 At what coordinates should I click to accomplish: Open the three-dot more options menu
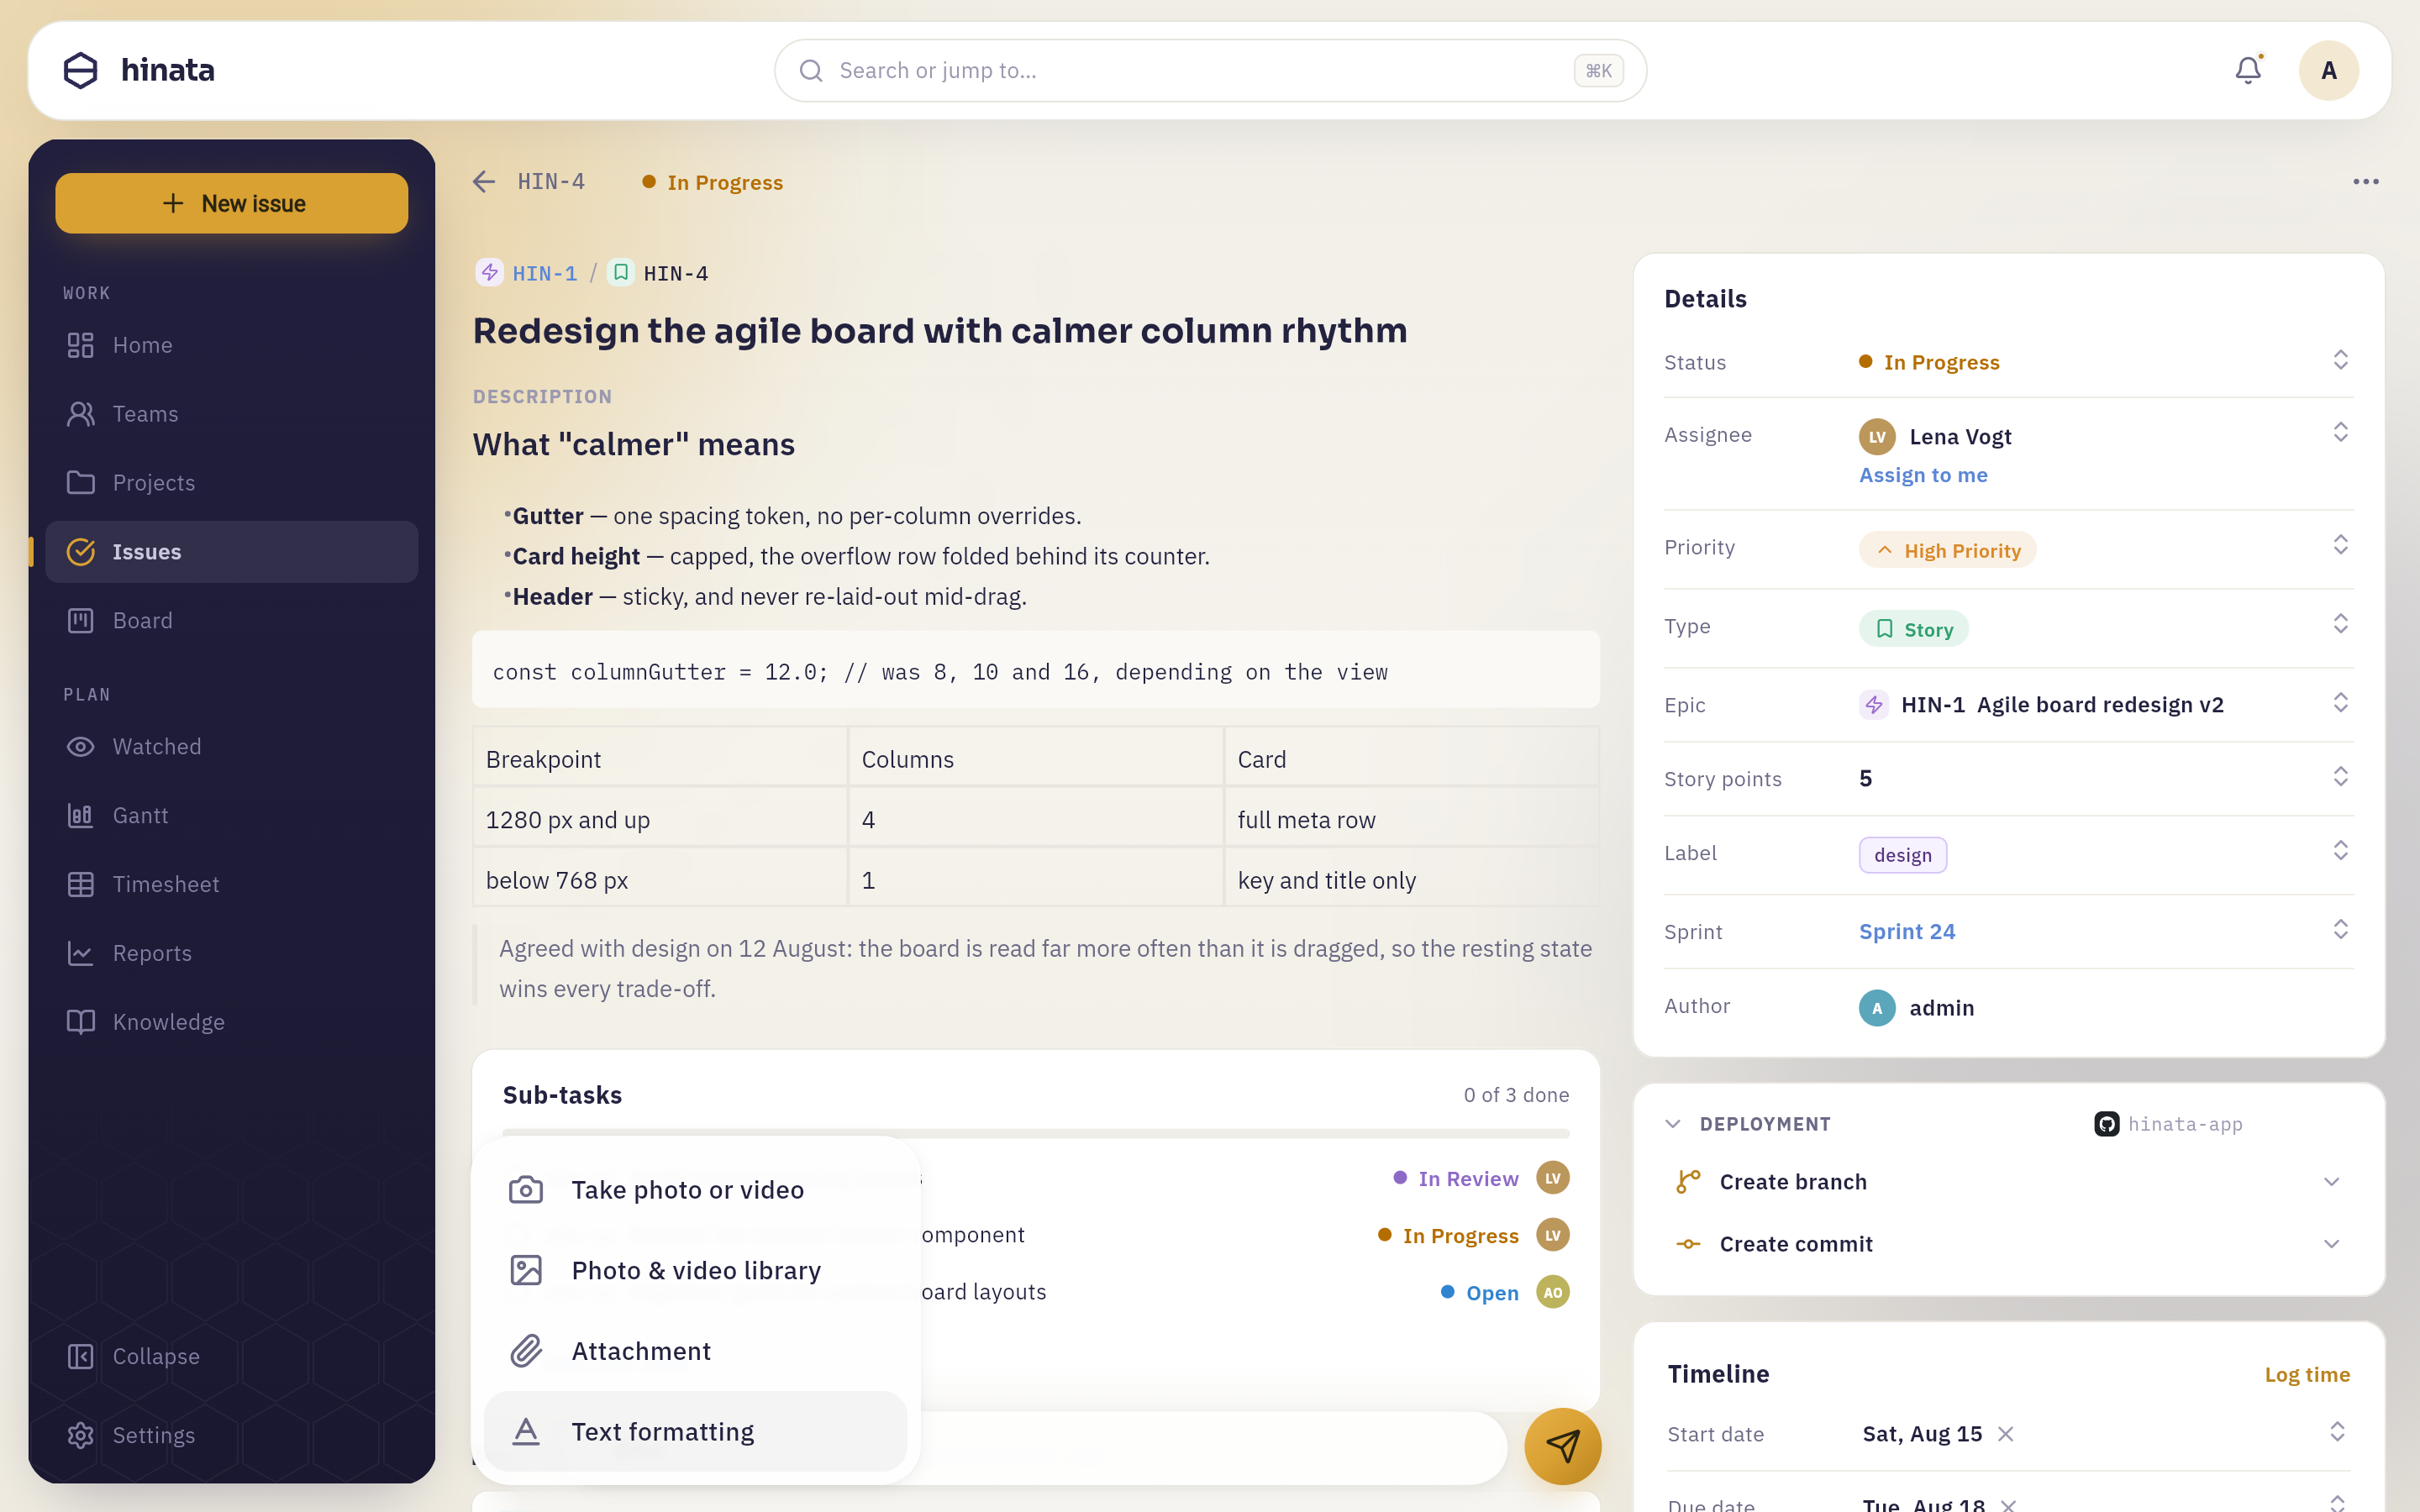(x=2366, y=182)
